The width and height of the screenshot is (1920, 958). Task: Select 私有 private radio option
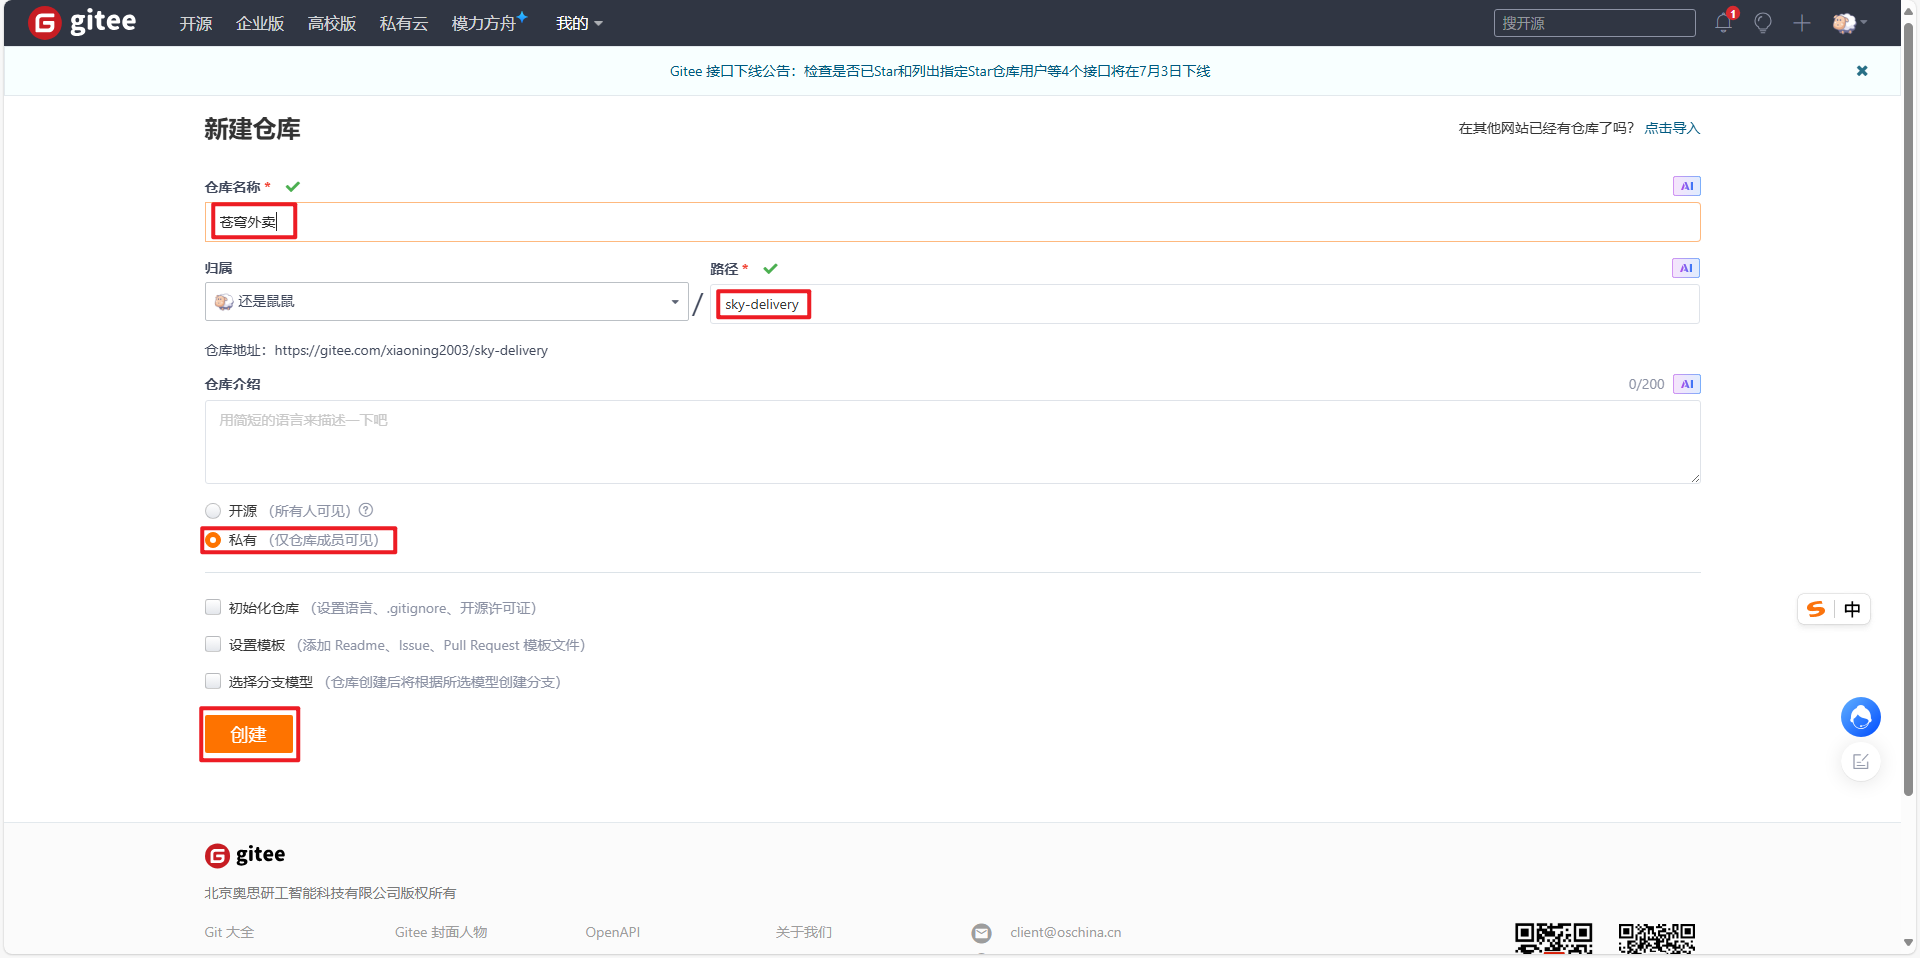213,540
